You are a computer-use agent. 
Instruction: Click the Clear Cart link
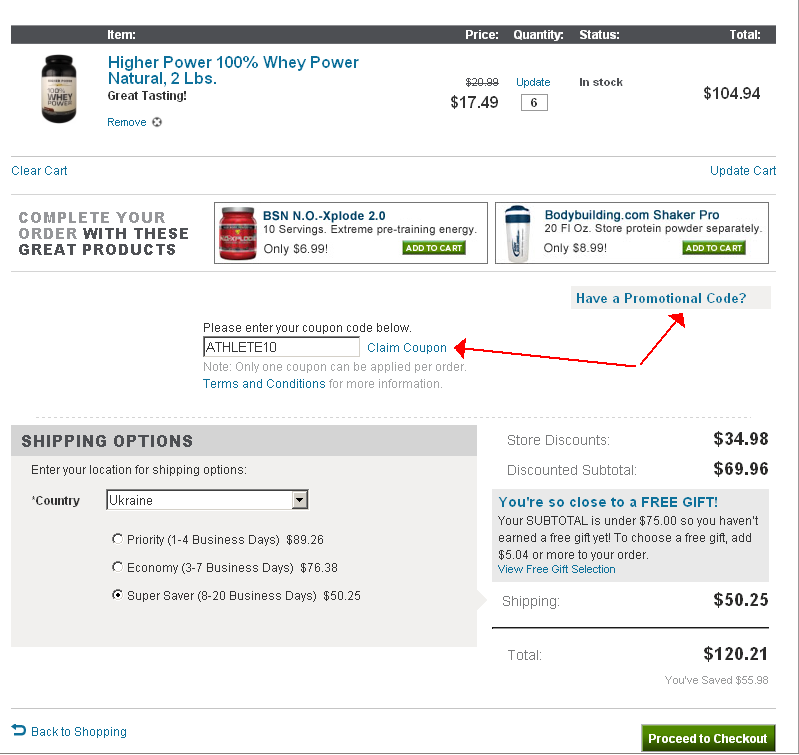40,171
